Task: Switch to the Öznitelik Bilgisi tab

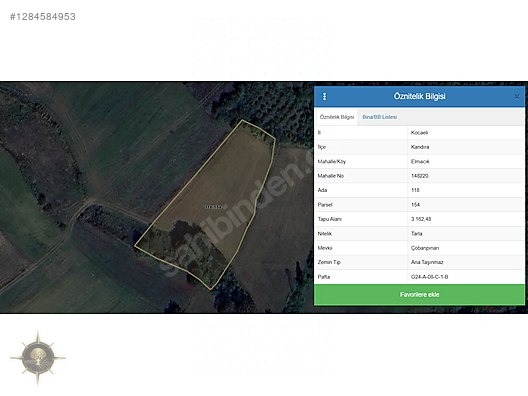Action: (336, 117)
